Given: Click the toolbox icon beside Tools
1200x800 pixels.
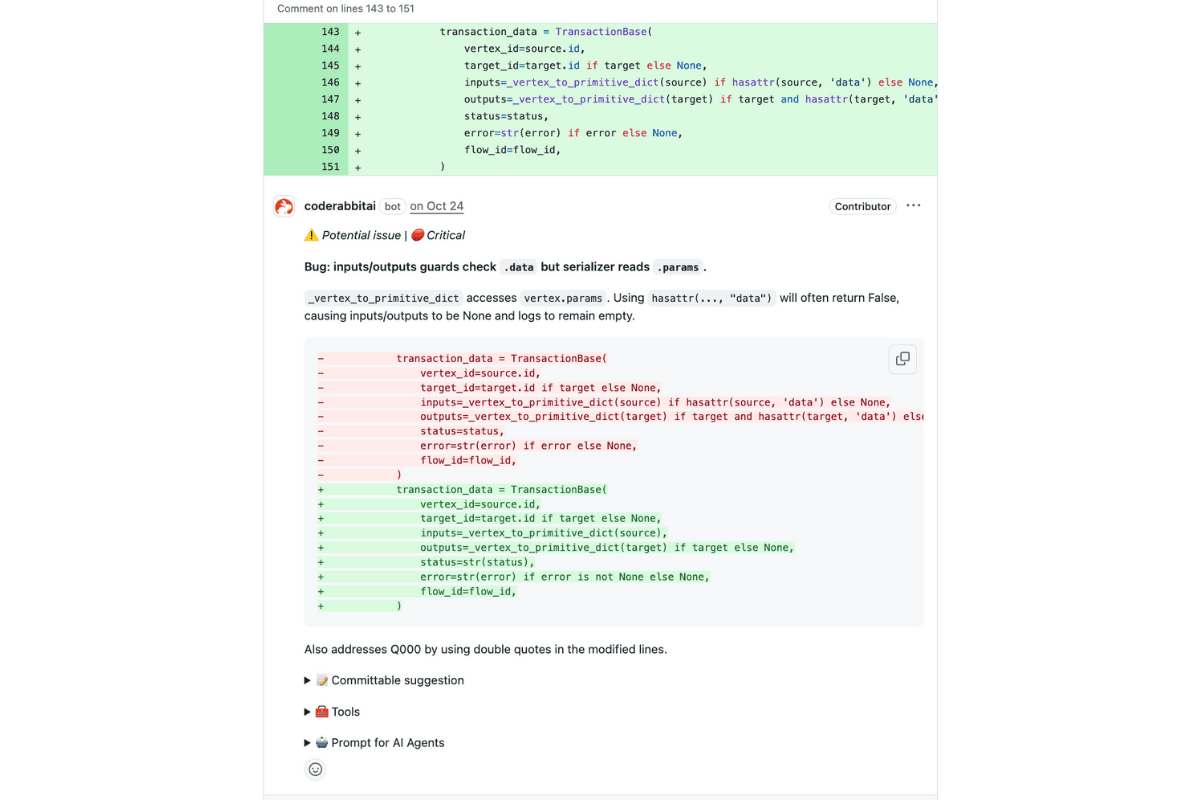Looking at the screenshot, I should coord(322,712).
